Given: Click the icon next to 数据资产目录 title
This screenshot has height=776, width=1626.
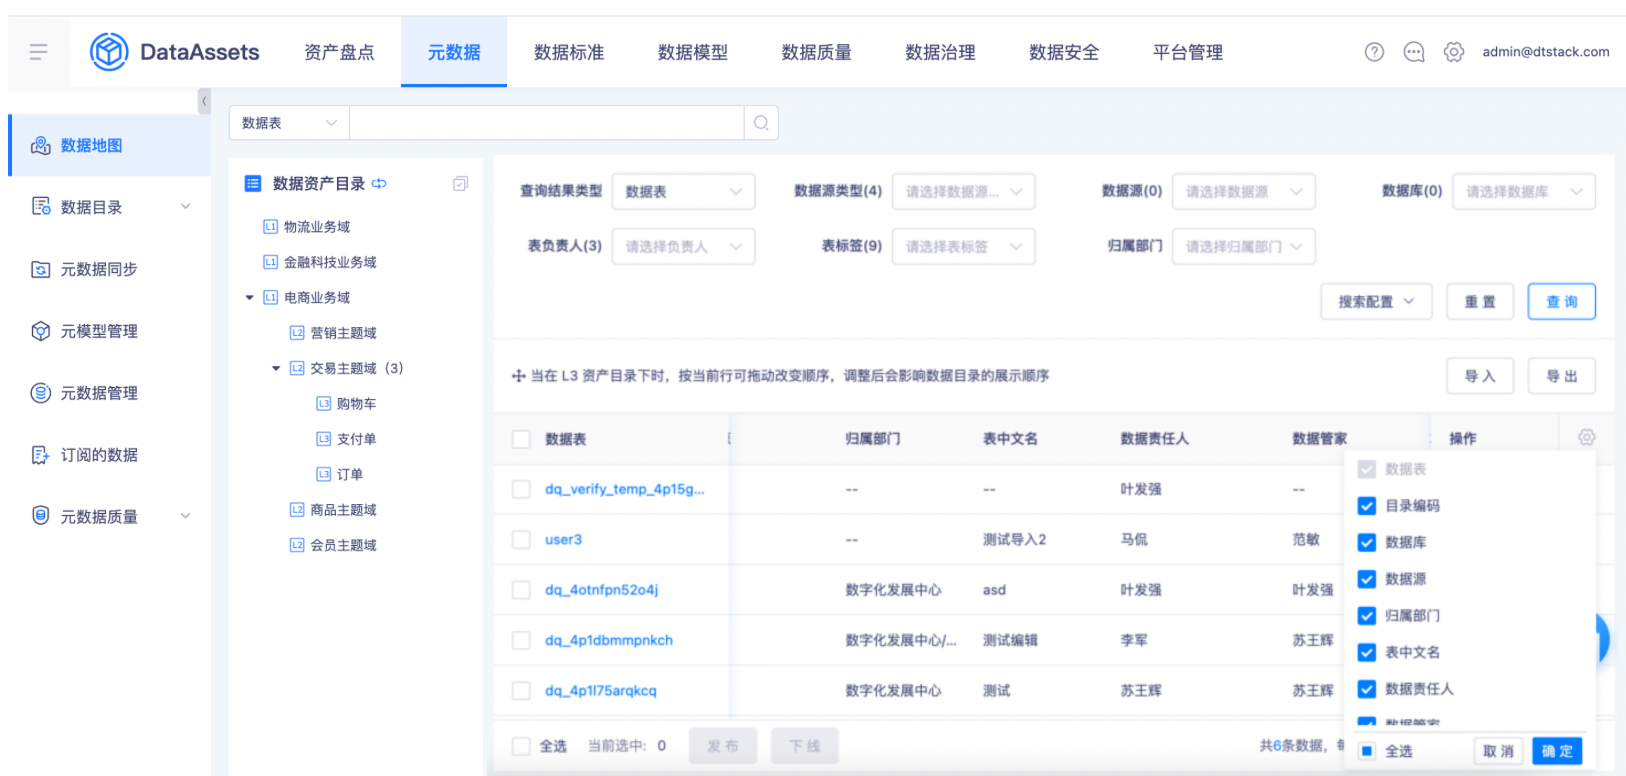Looking at the screenshot, I should click(379, 184).
